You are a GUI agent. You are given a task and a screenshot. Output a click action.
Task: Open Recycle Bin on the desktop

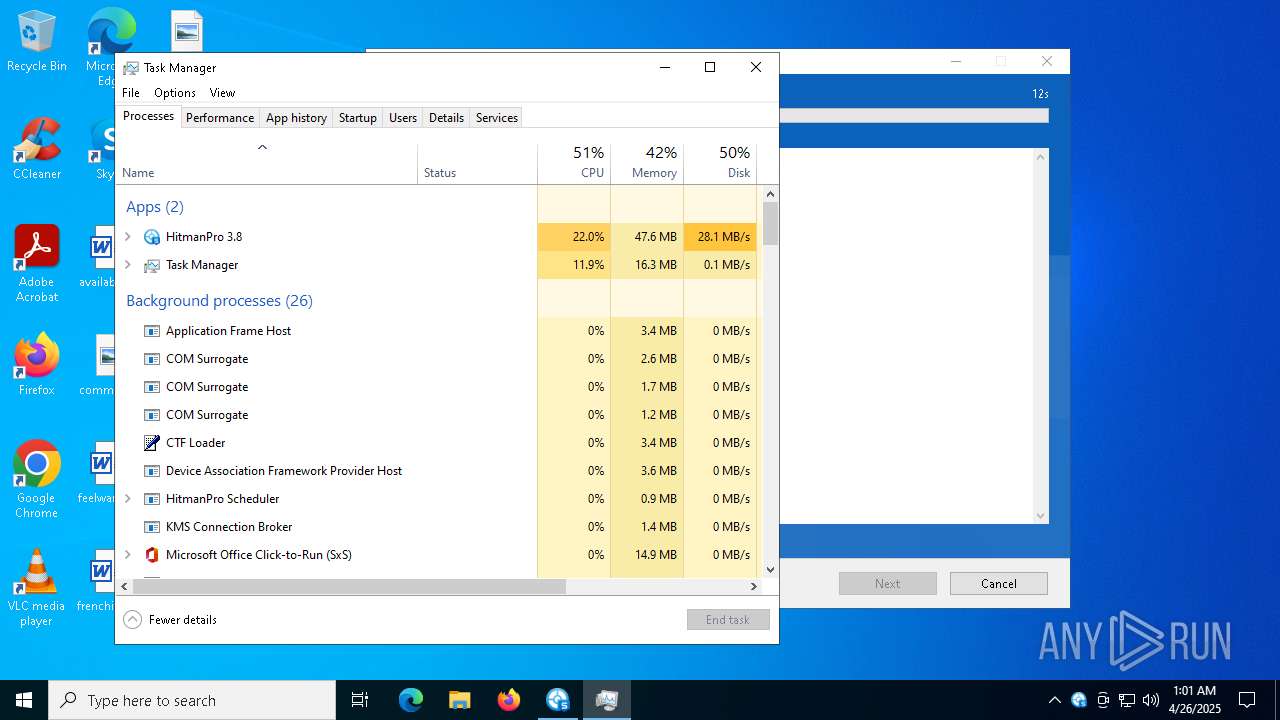click(37, 41)
